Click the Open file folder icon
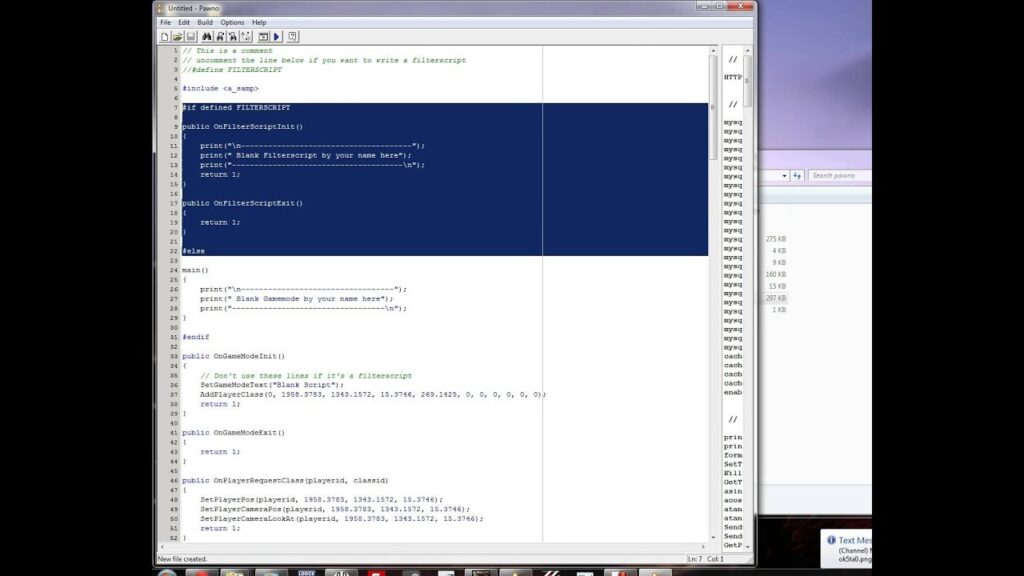1024x576 pixels. (177, 37)
